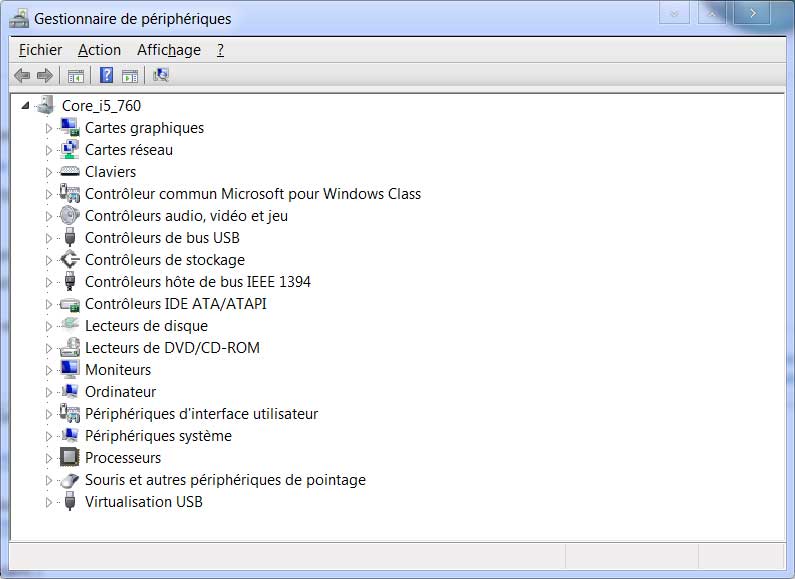Select the Core_i5_760 label
Image resolution: width=795 pixels, height=579 pixels.
[x=101, y=105]
